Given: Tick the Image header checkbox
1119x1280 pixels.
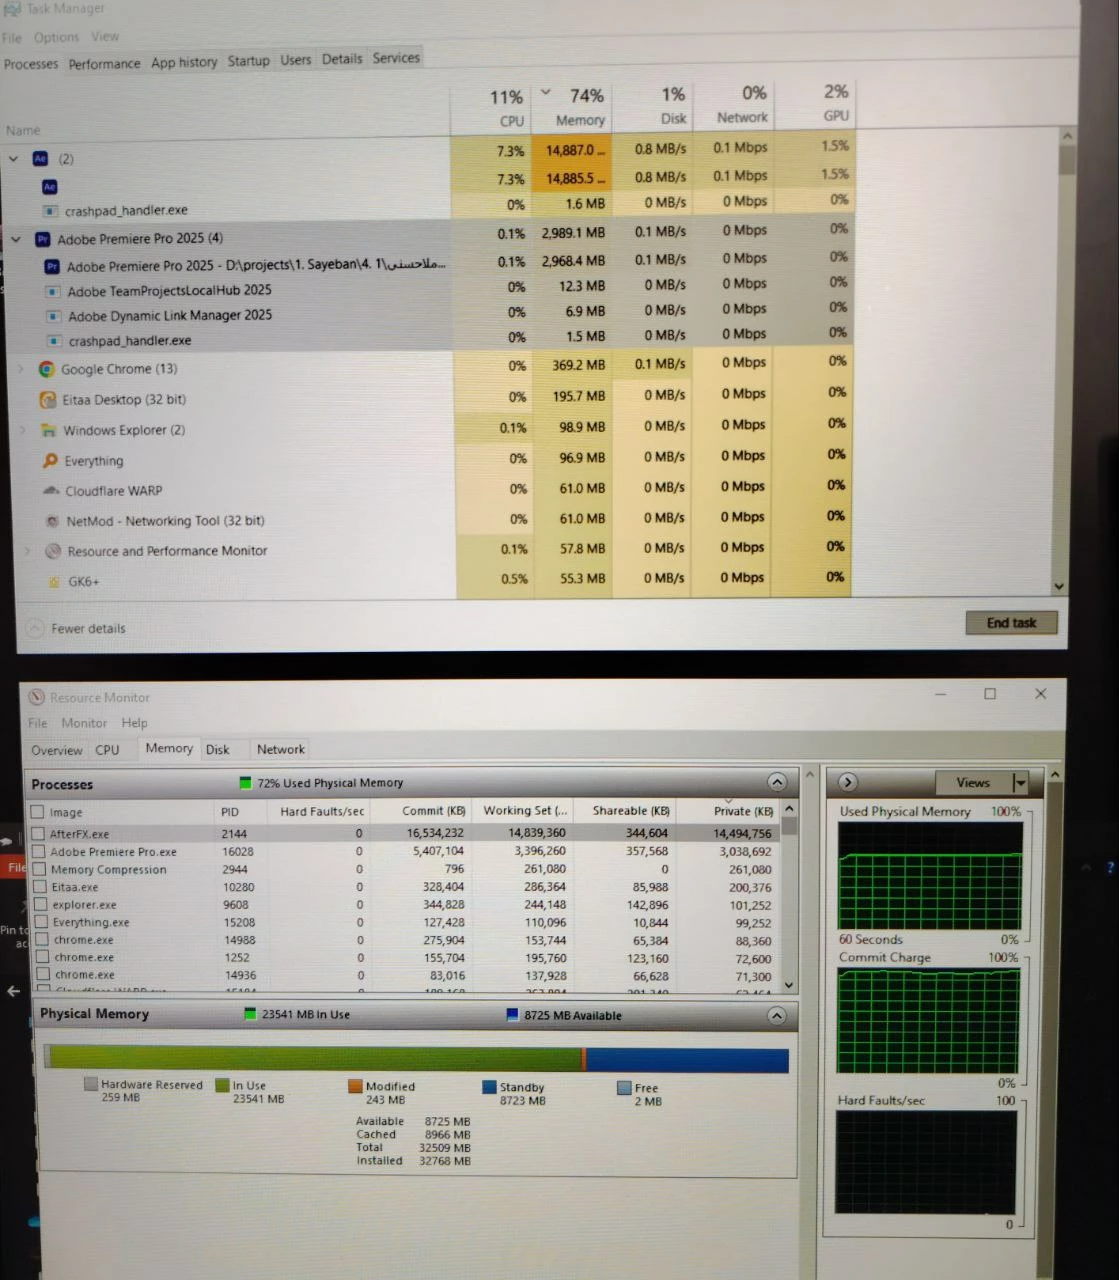Looking at the screenshot, I should coord(37,812).
